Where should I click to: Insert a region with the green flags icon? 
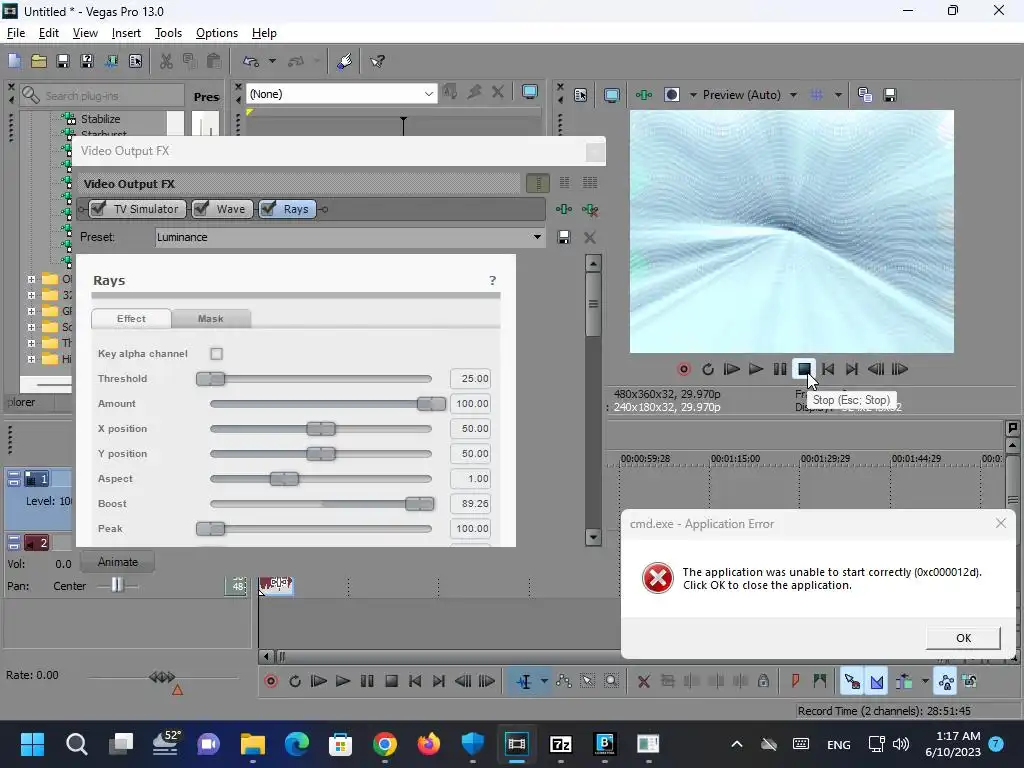(820, 681)
